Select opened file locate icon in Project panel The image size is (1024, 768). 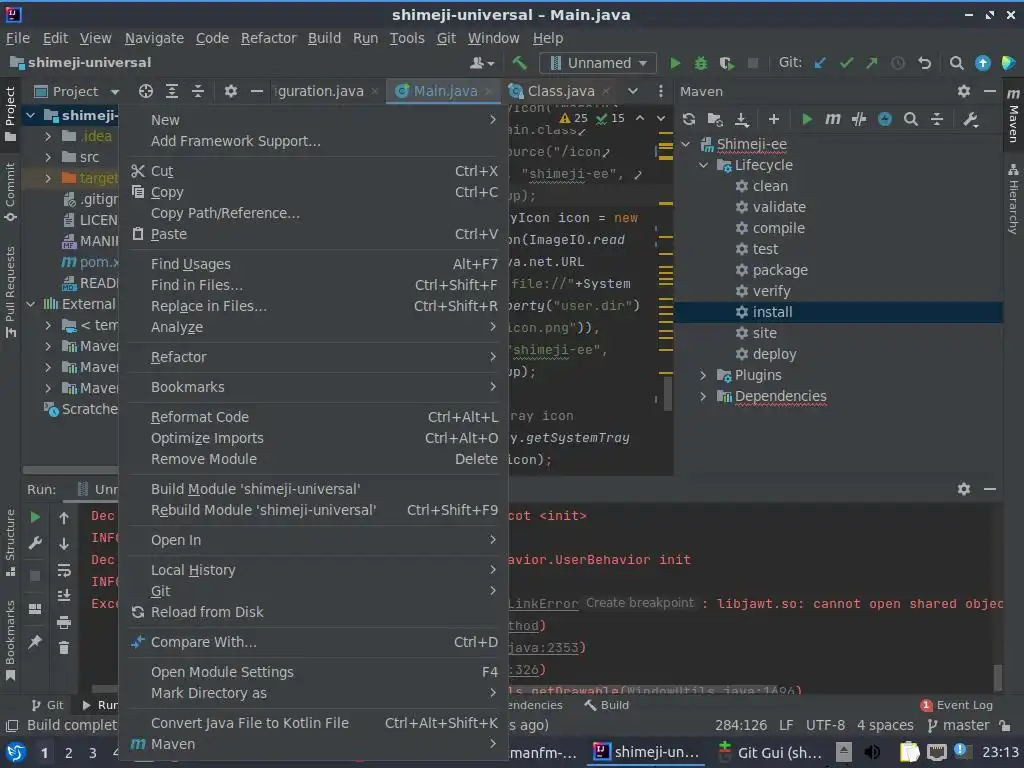coord(146,91)
